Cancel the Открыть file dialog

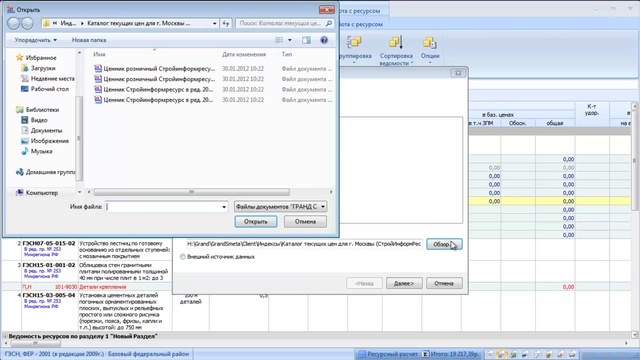point(305,222)
